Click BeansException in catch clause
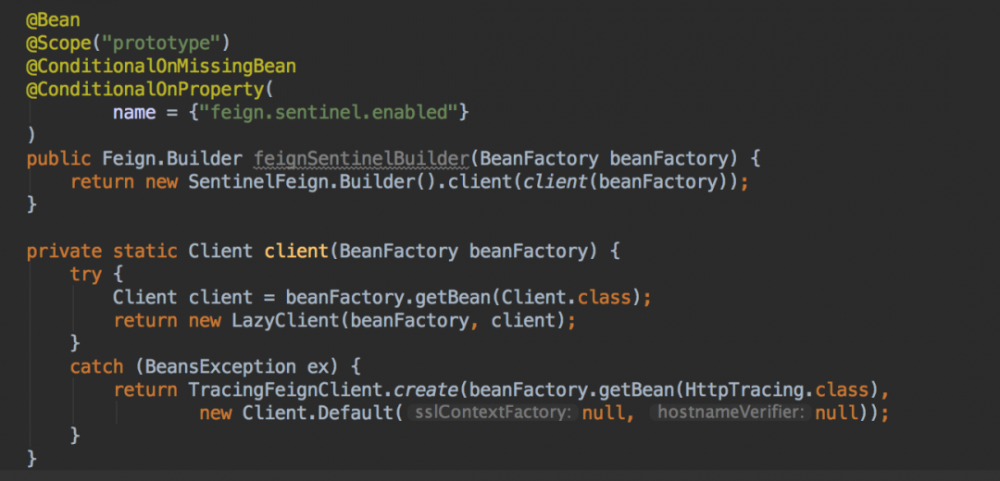This screenshot has height=481, width=1000. (x=221, y=367)
